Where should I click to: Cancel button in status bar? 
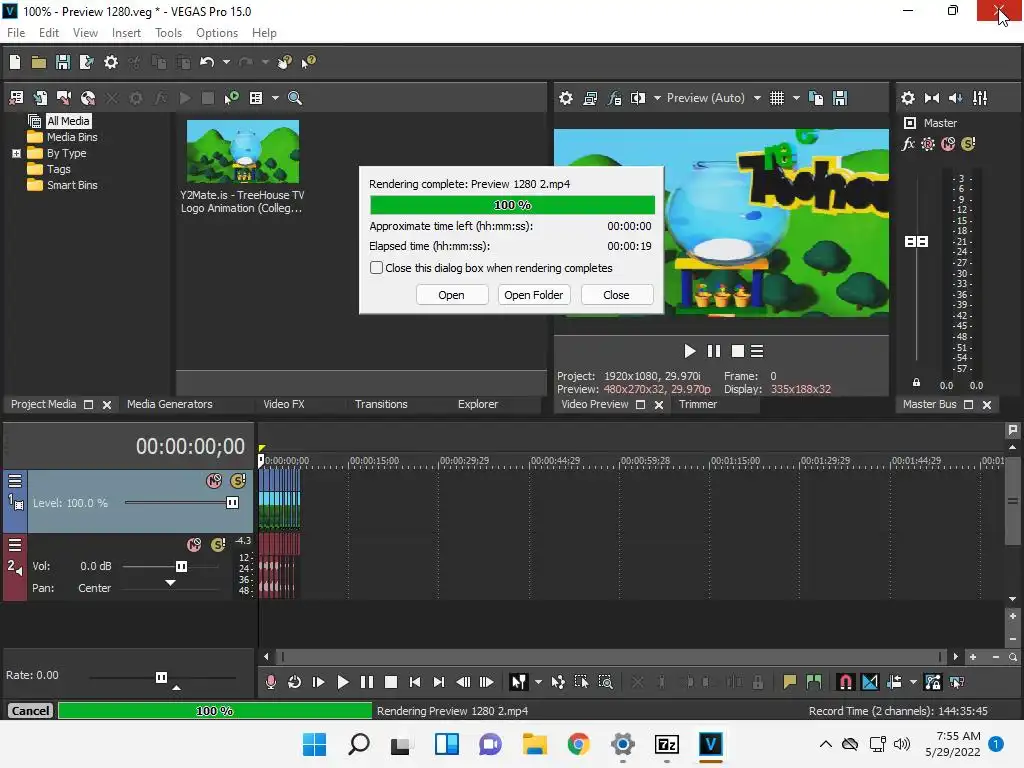click(30, 711)
